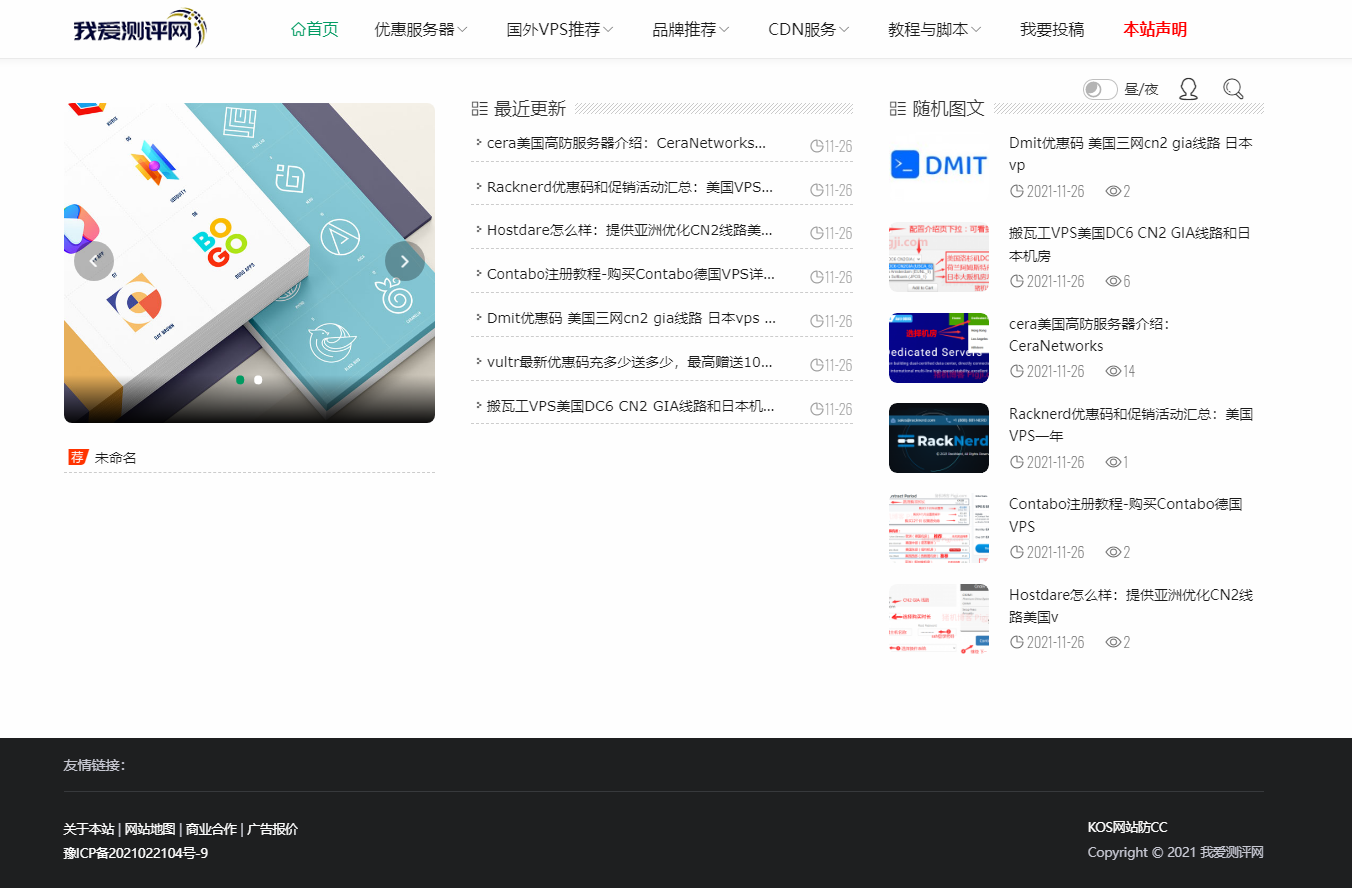The image size is (1352, 888).
Task: Open the 搬瓦工VPS article thumbnail
Action: [939, 257]
